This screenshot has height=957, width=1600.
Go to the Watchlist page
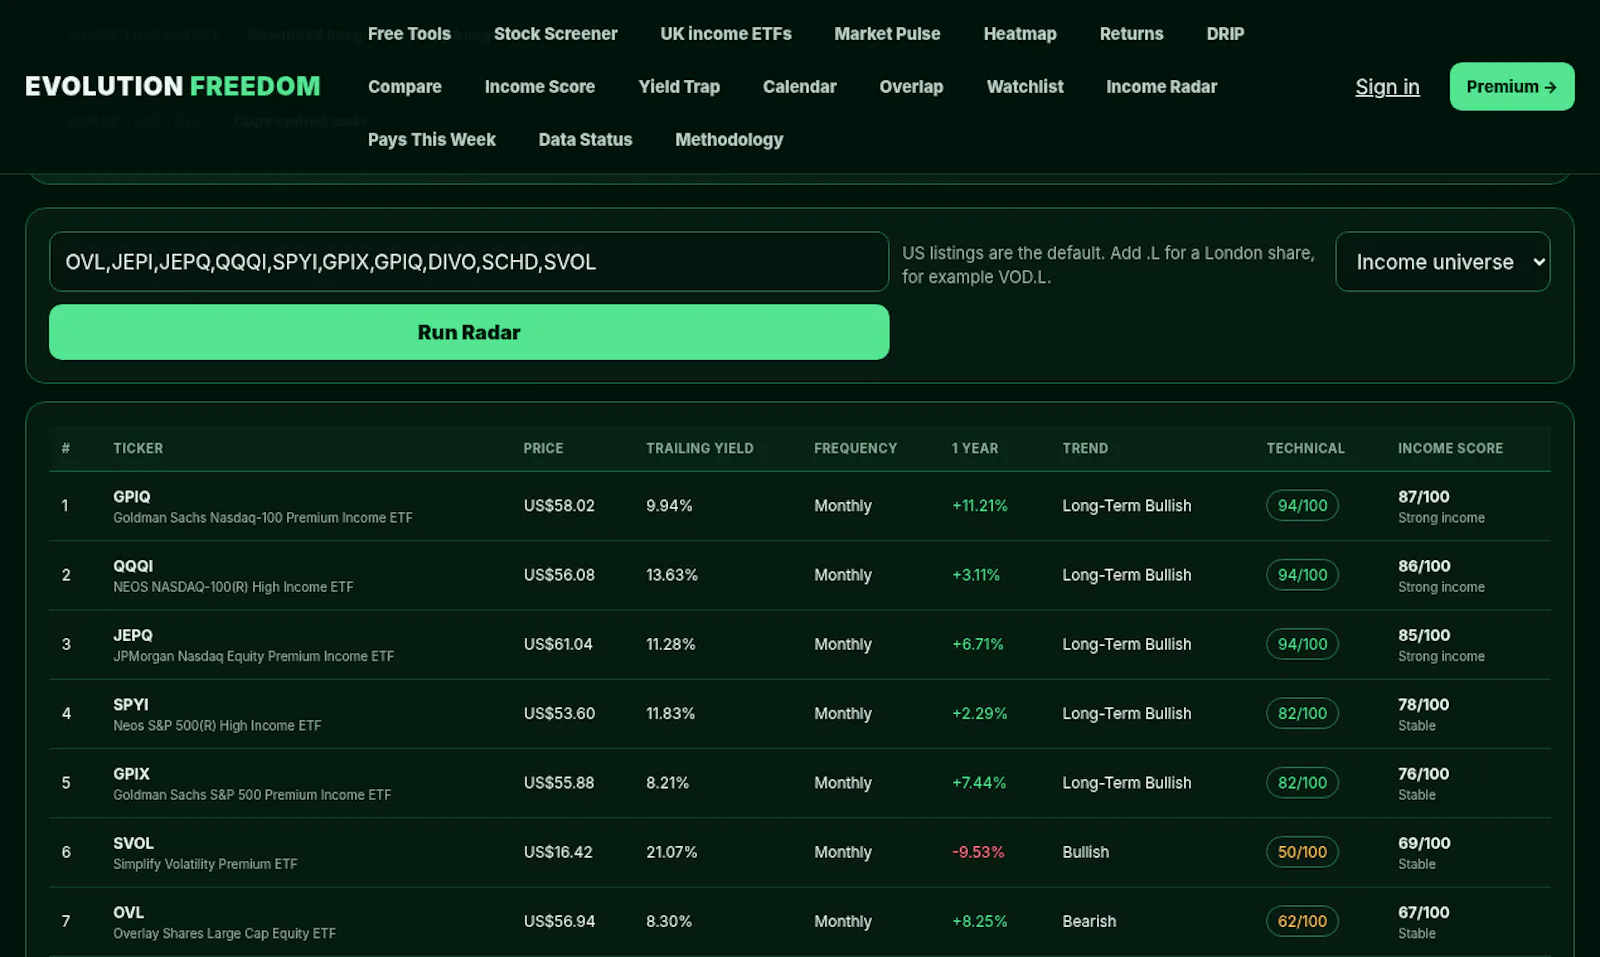point(1025,87)
